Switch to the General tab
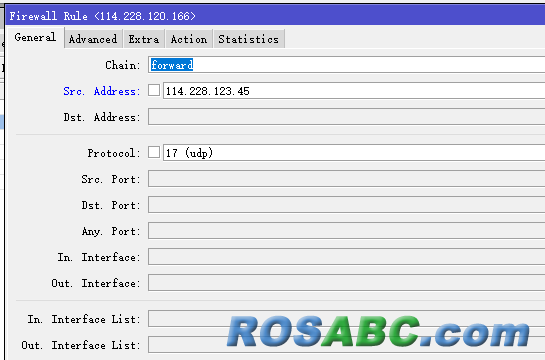The image size is (545, 360). tap(35, 37)
